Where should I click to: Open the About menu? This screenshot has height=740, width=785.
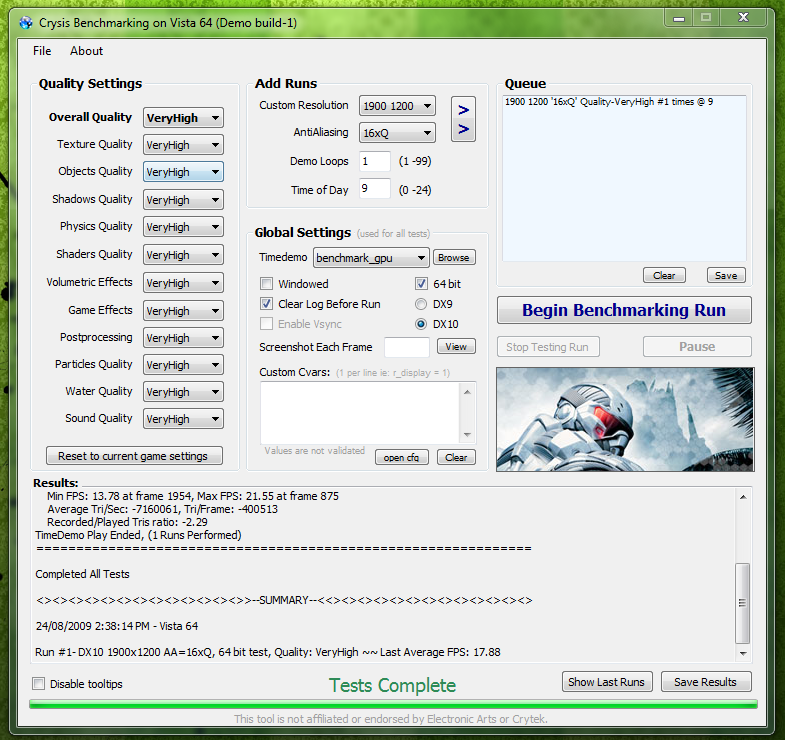click(86, 51)
